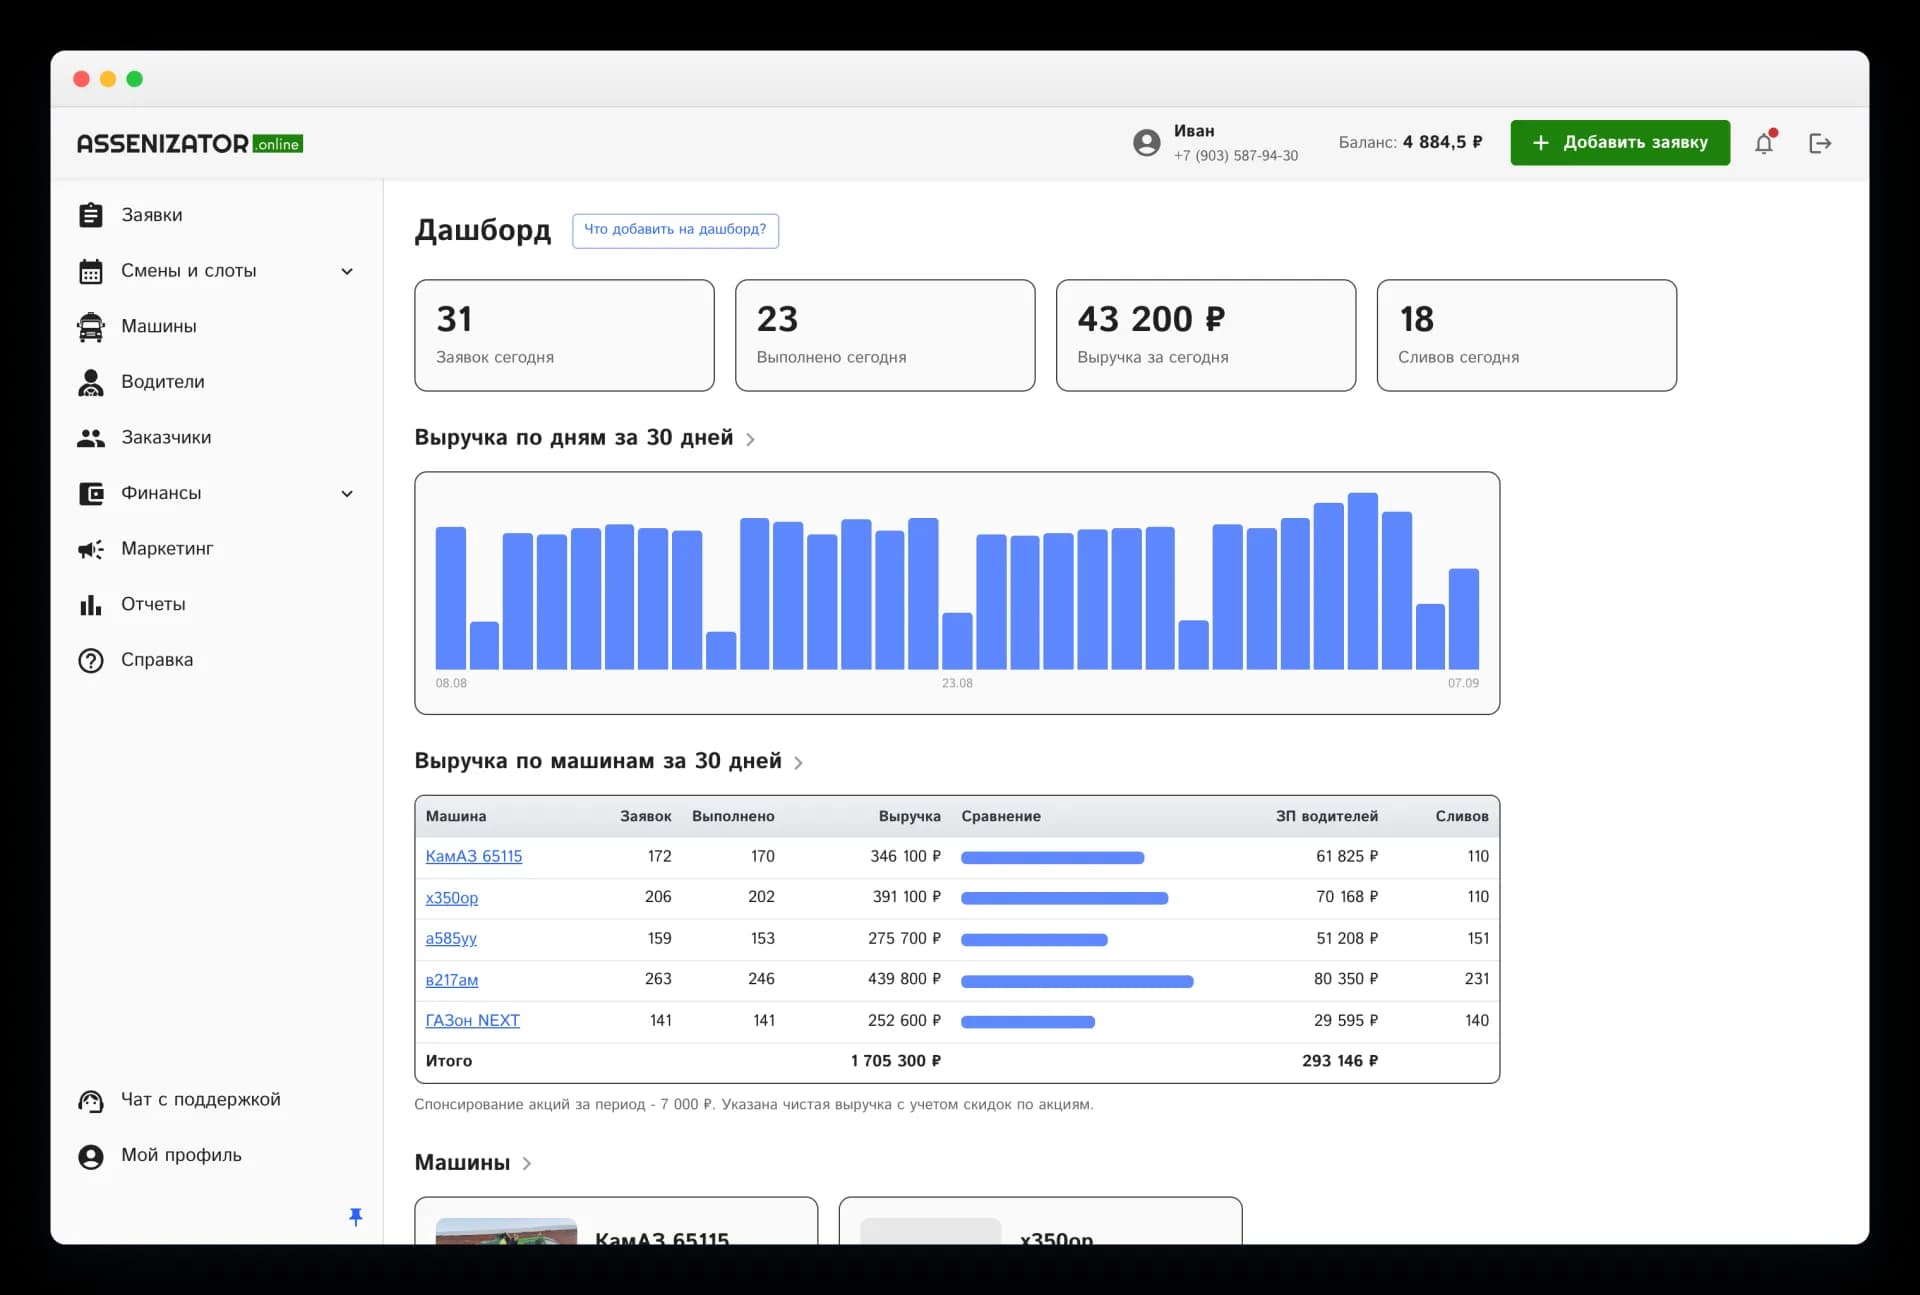1920x1295 pixels.
Task: Open the КамАЗ 65115 table link
Action: pos(474,856)
